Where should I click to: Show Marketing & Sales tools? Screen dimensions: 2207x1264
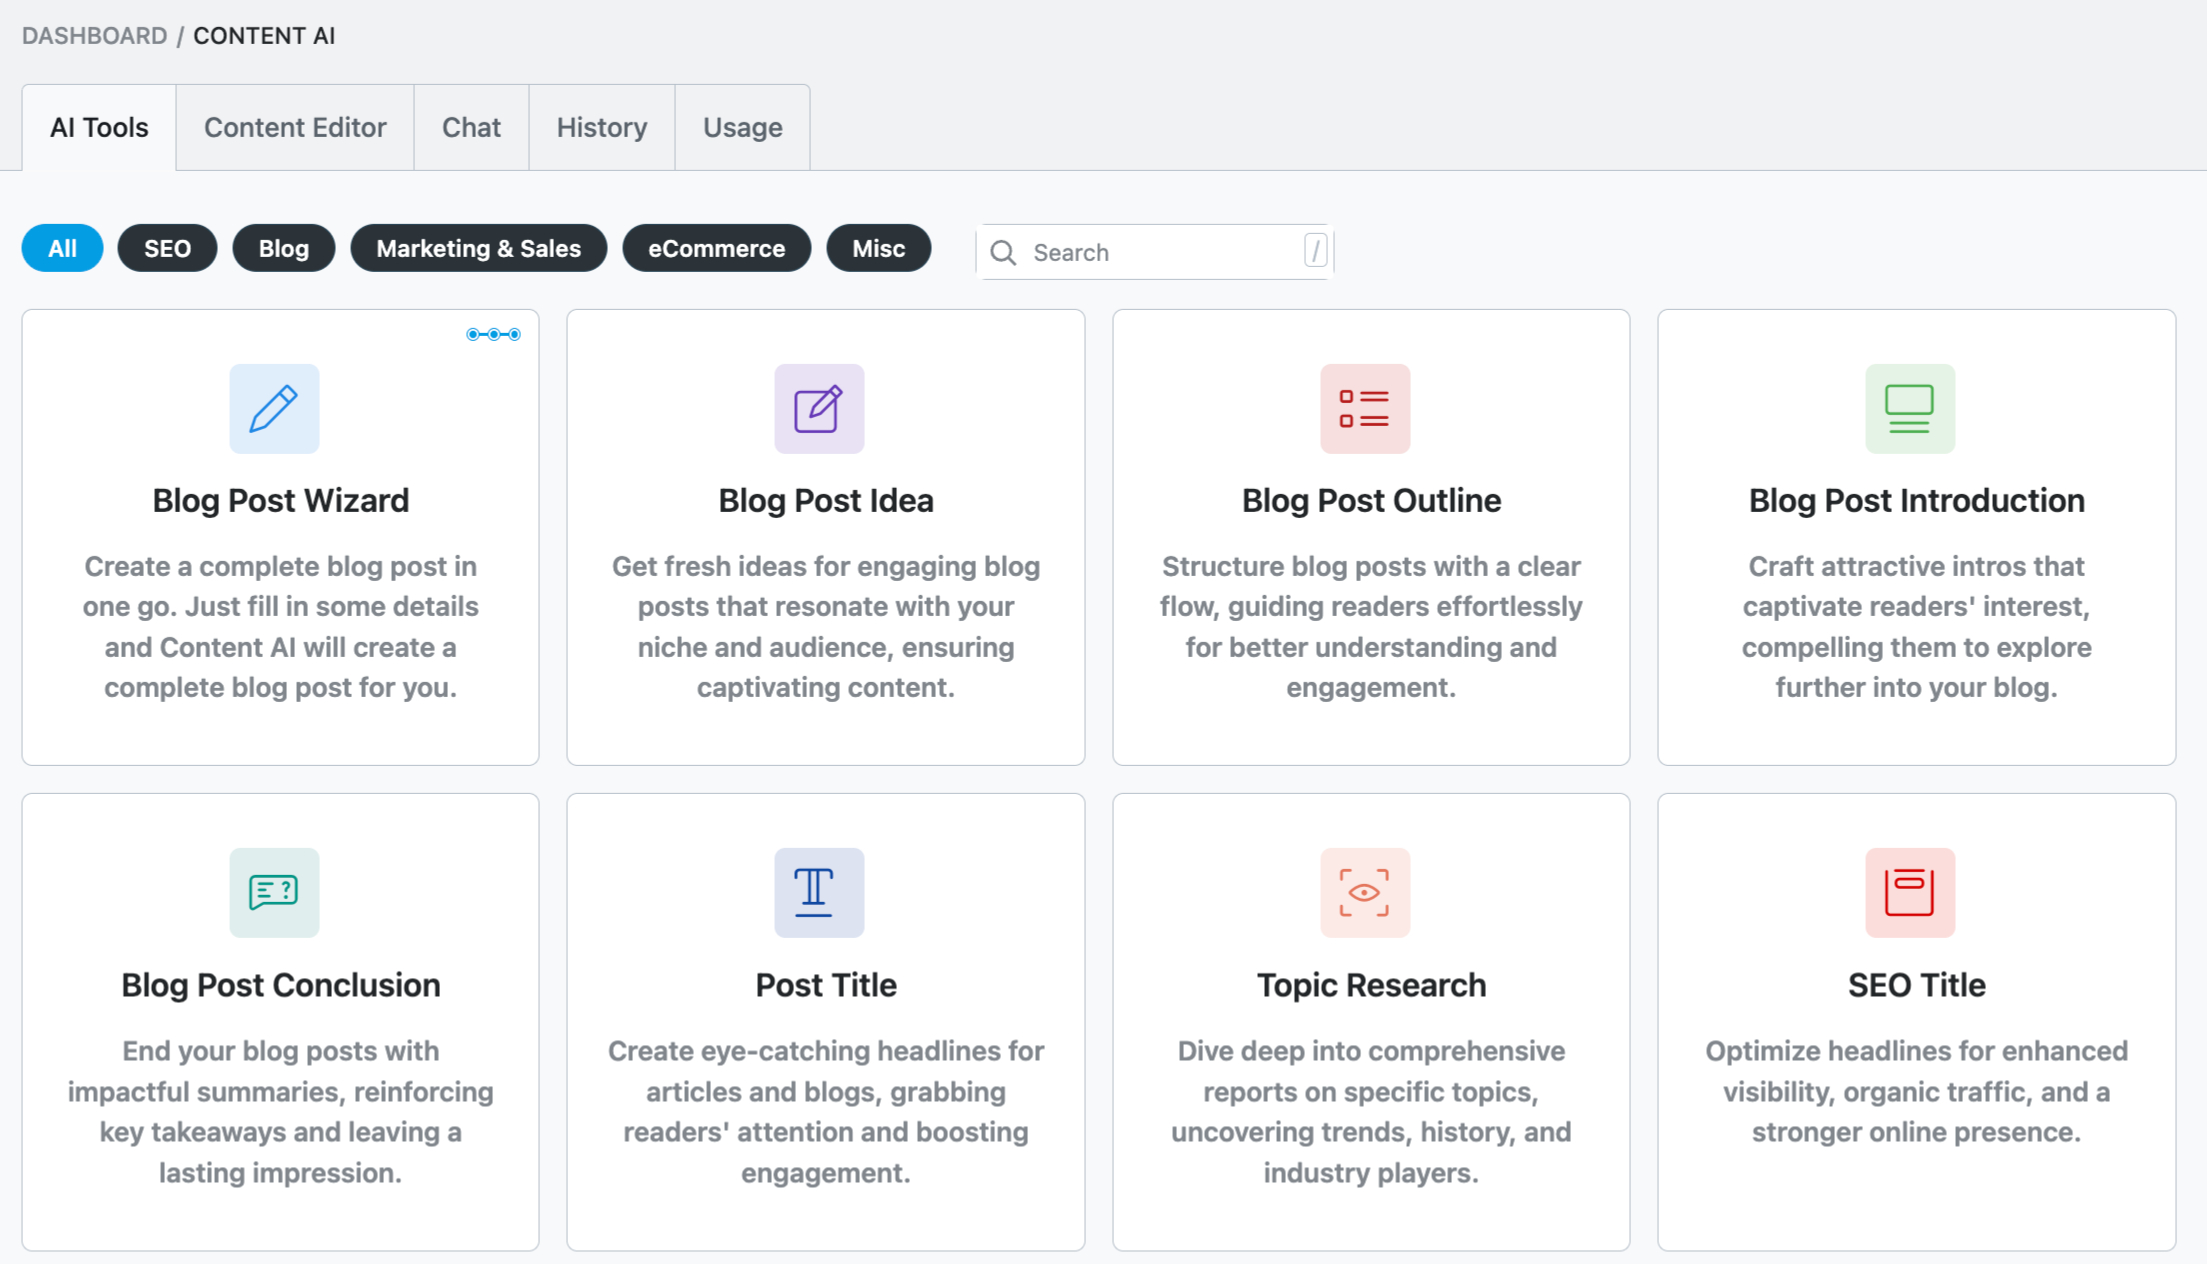click(x=478, y=248)
